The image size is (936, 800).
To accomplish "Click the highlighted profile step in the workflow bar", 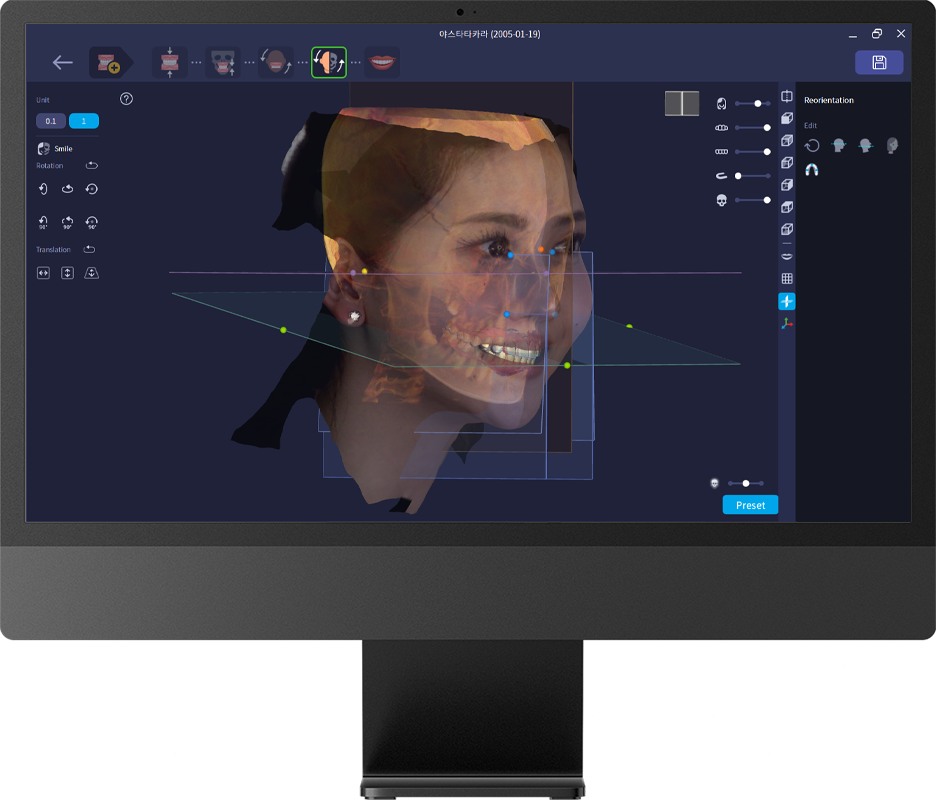I will pyautogui.click(x=329, y=62).
